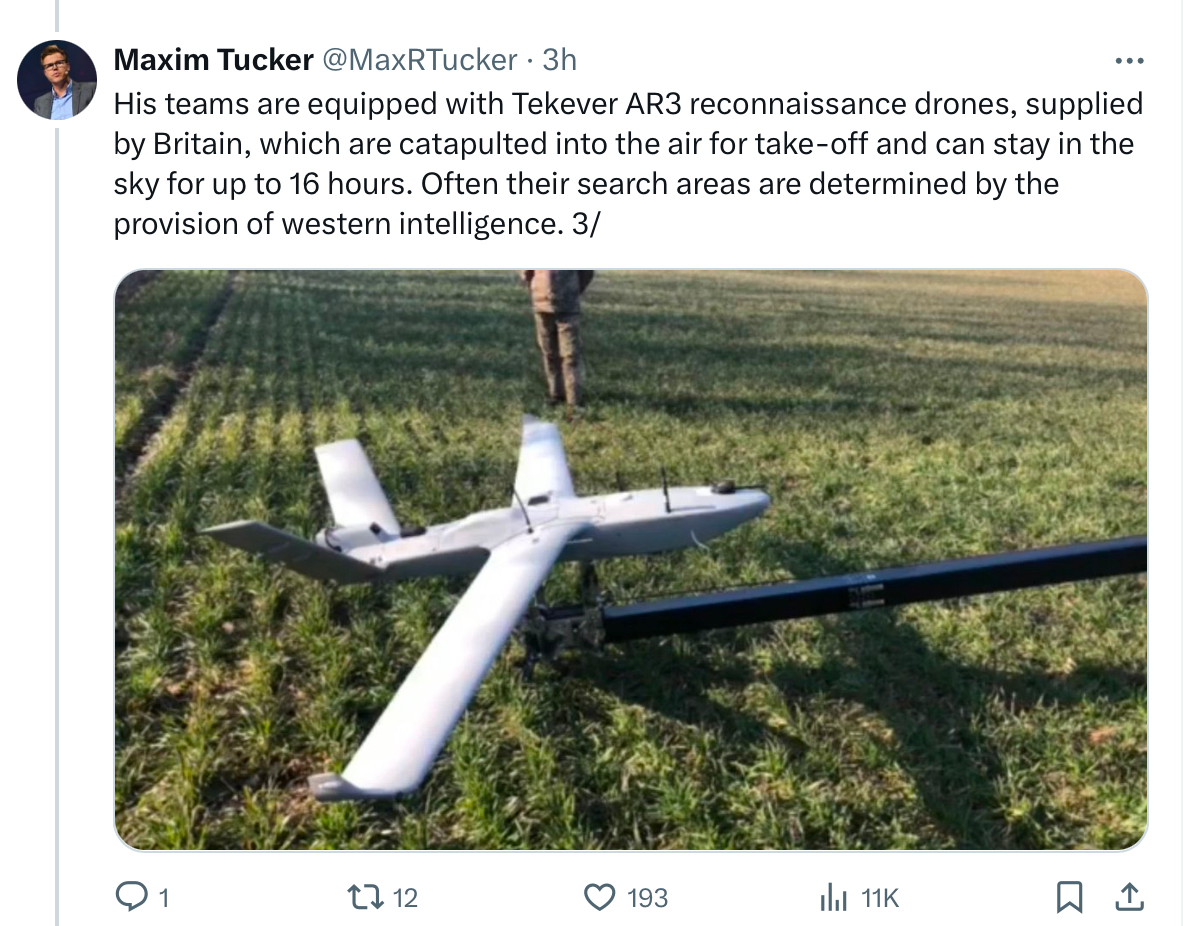Bookmark this tweet
This screenshot has width=1193, height=926.
pos(1069,897)
